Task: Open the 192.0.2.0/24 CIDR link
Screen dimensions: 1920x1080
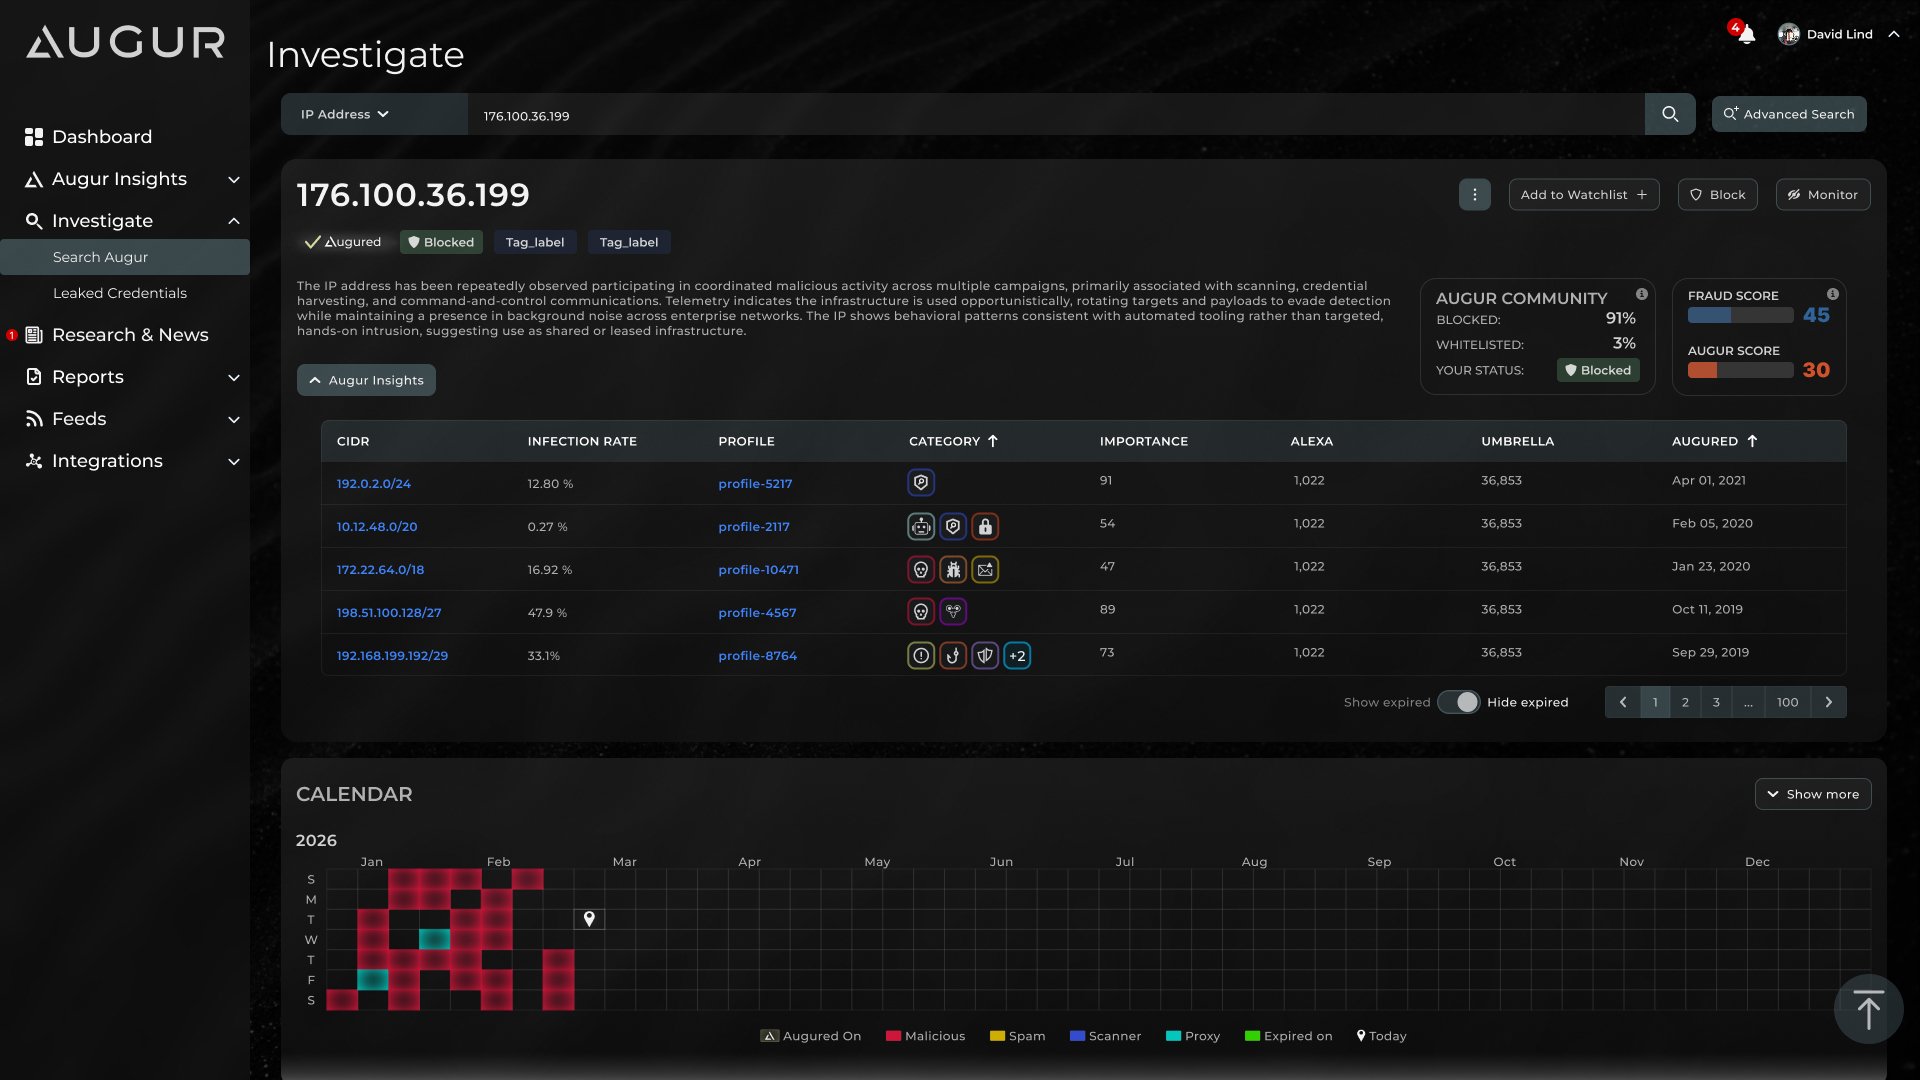Action: coord(373,483)
